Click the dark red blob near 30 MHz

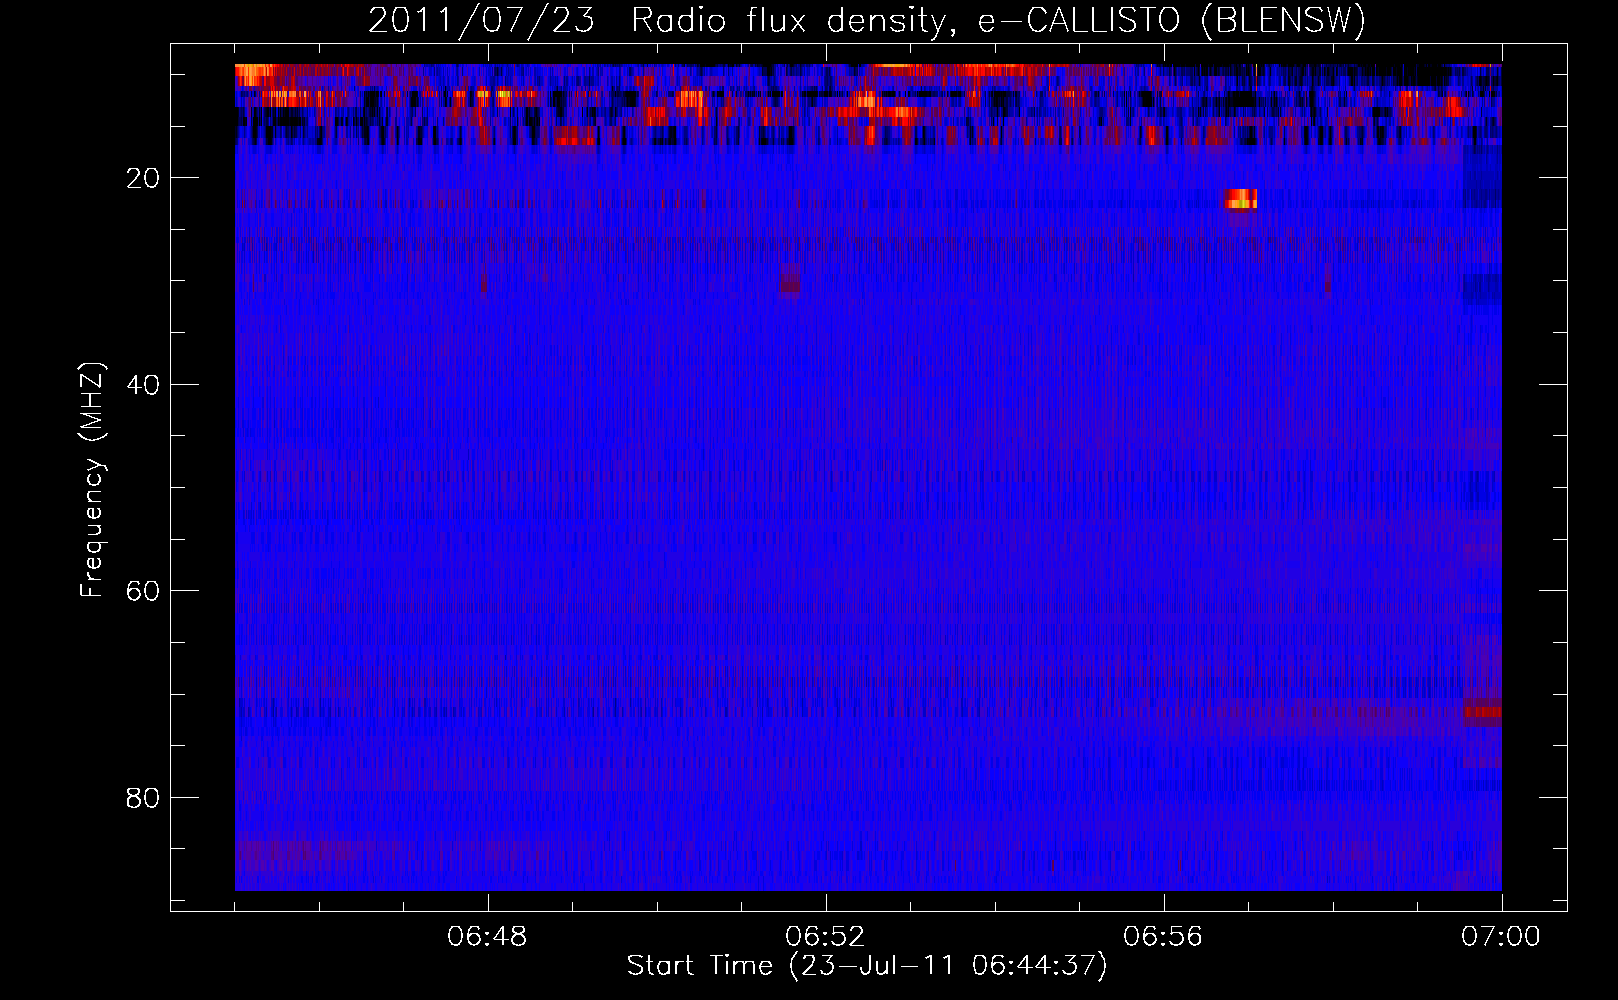tap(791, 279)
